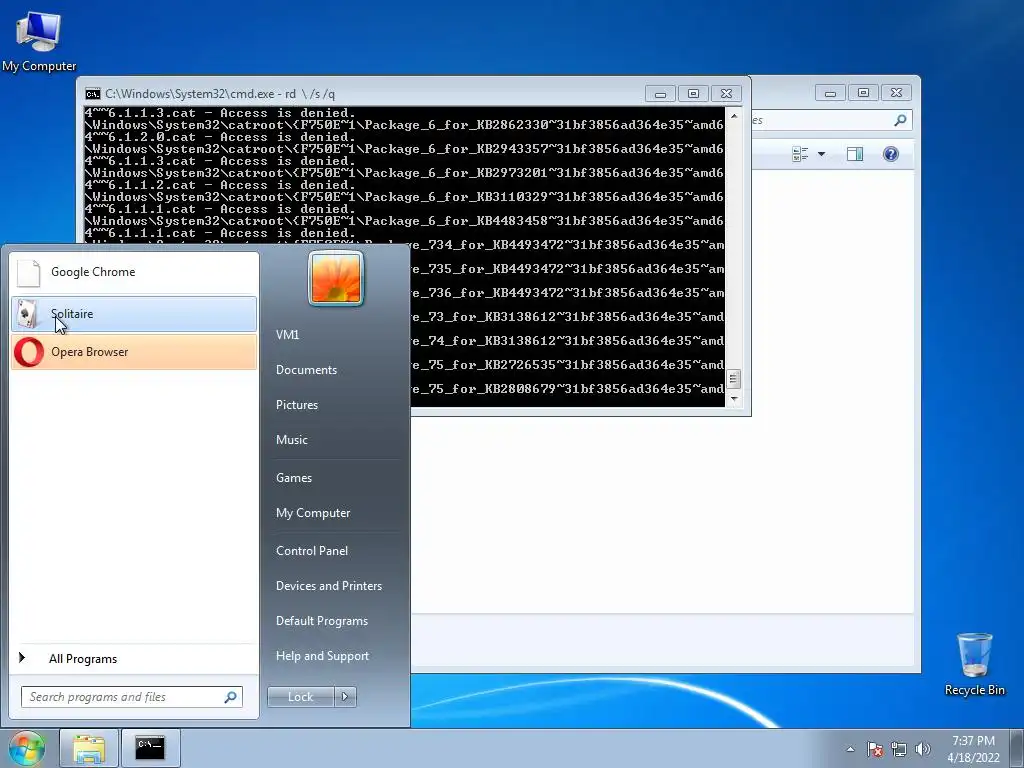The width and height of the screenshot is (1024, 768).
Task: Open Devices and Printers
Action: pyautogui.click(x=328, y=586)
